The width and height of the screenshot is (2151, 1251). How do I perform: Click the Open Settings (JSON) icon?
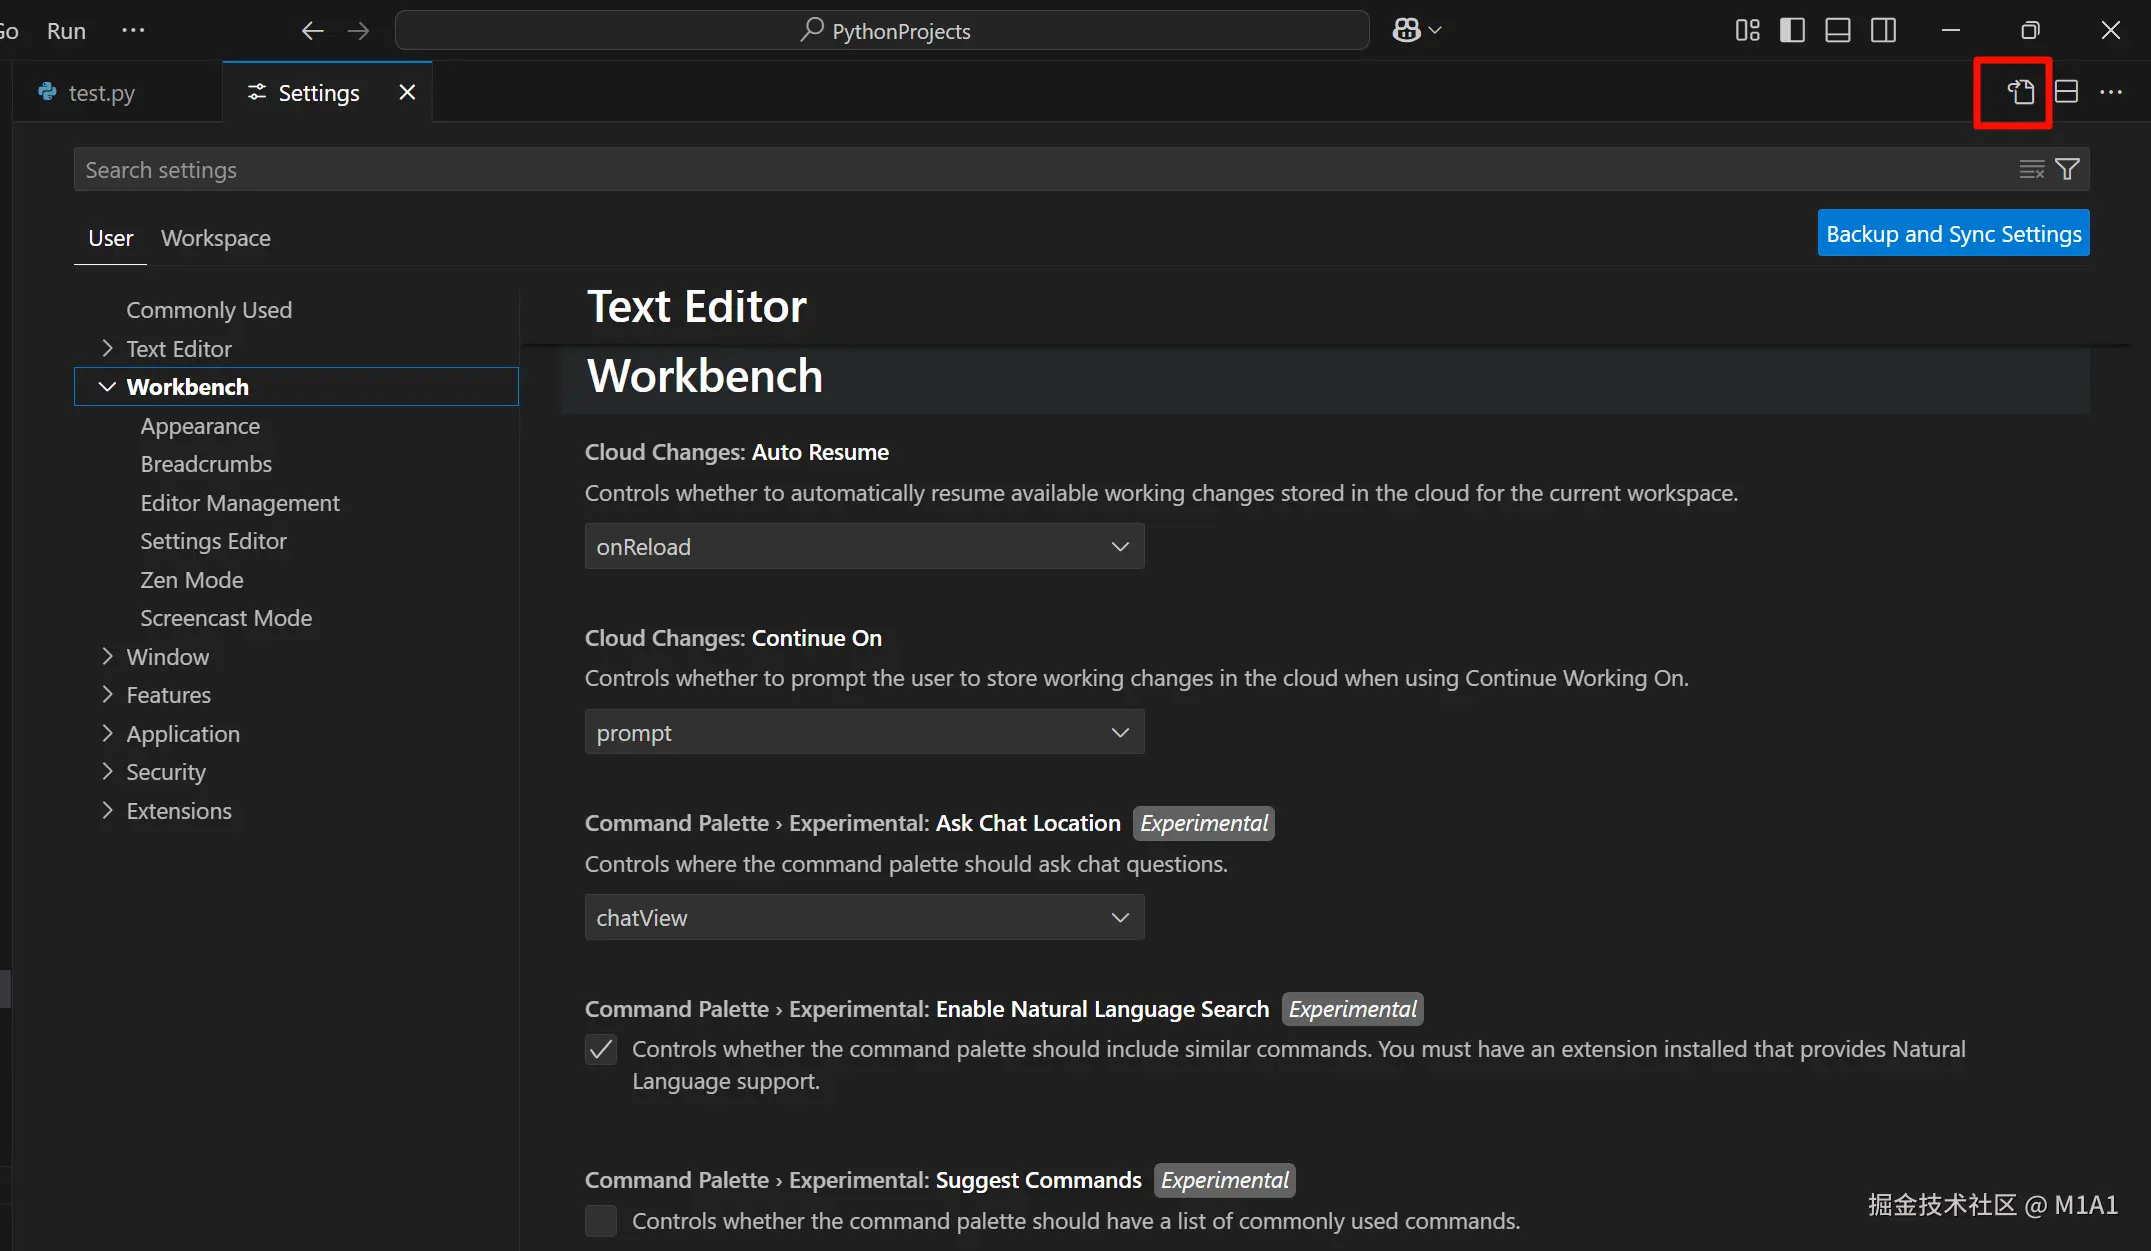coord(2020,92)
